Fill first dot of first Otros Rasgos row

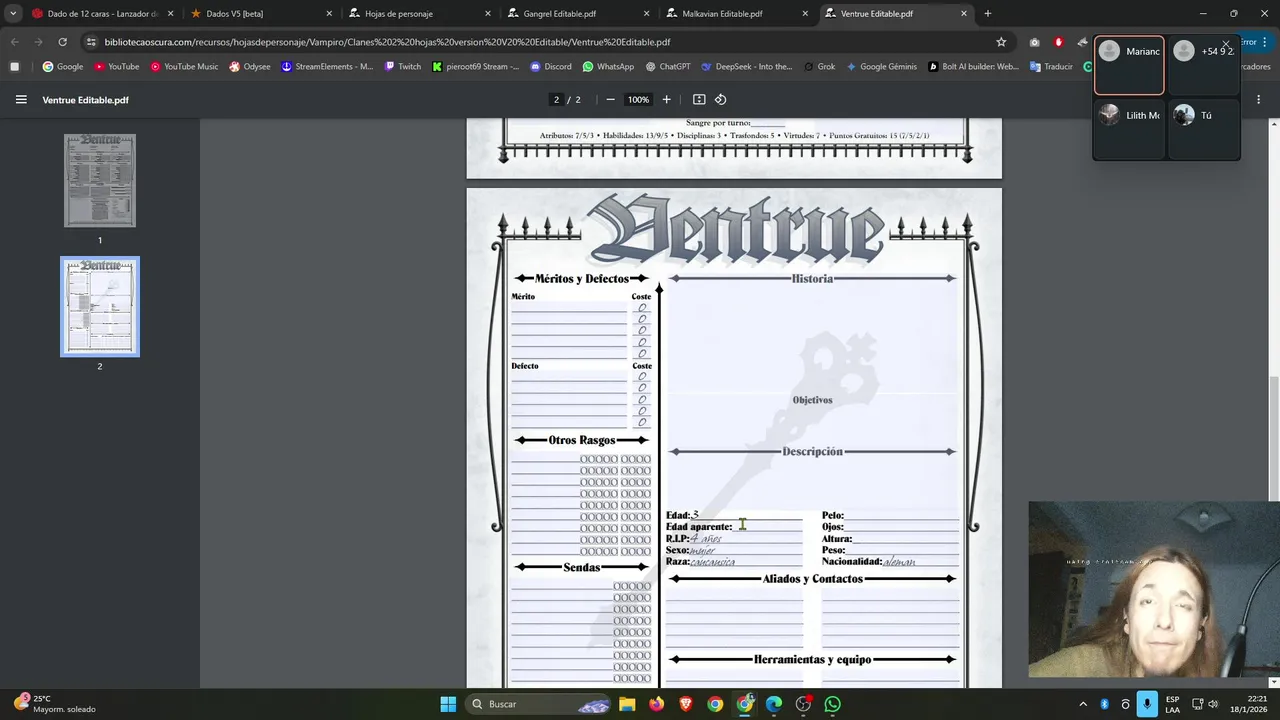(584, 459)
